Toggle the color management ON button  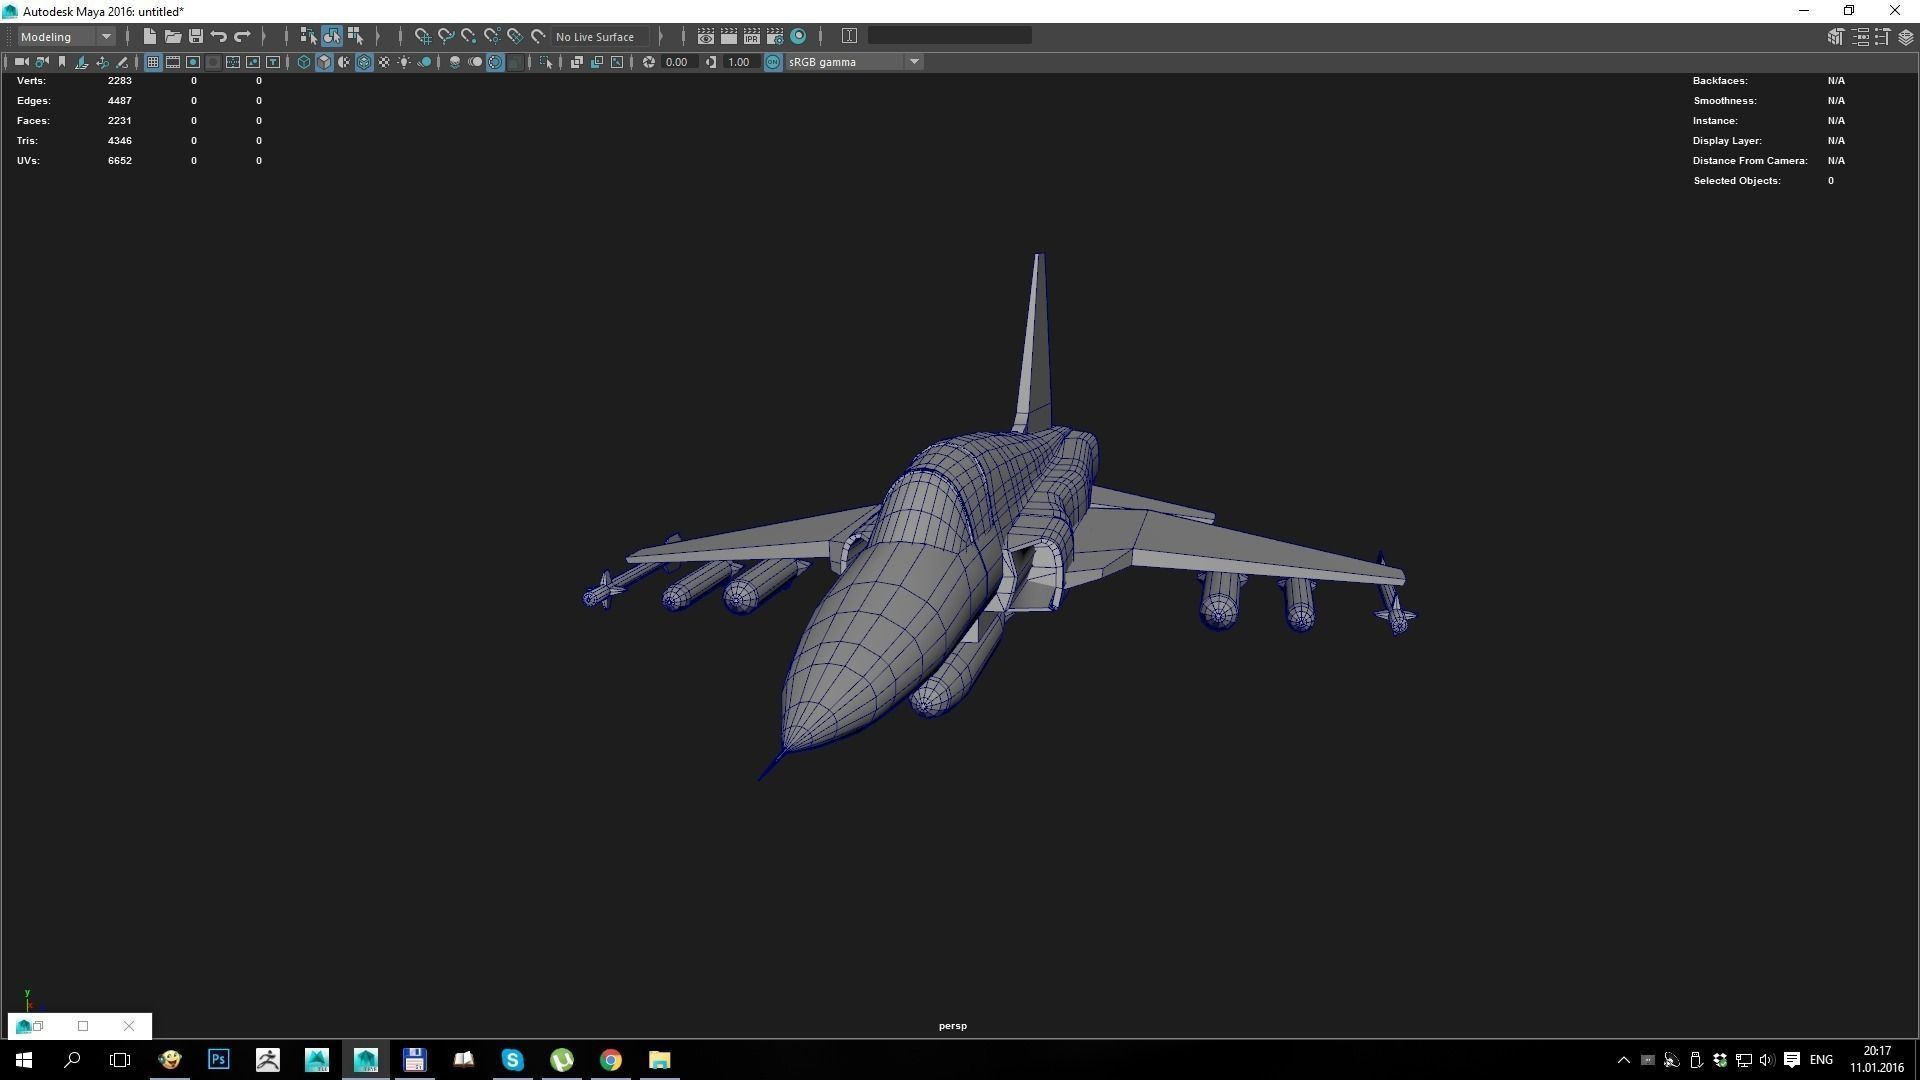(x=773, y=62)
